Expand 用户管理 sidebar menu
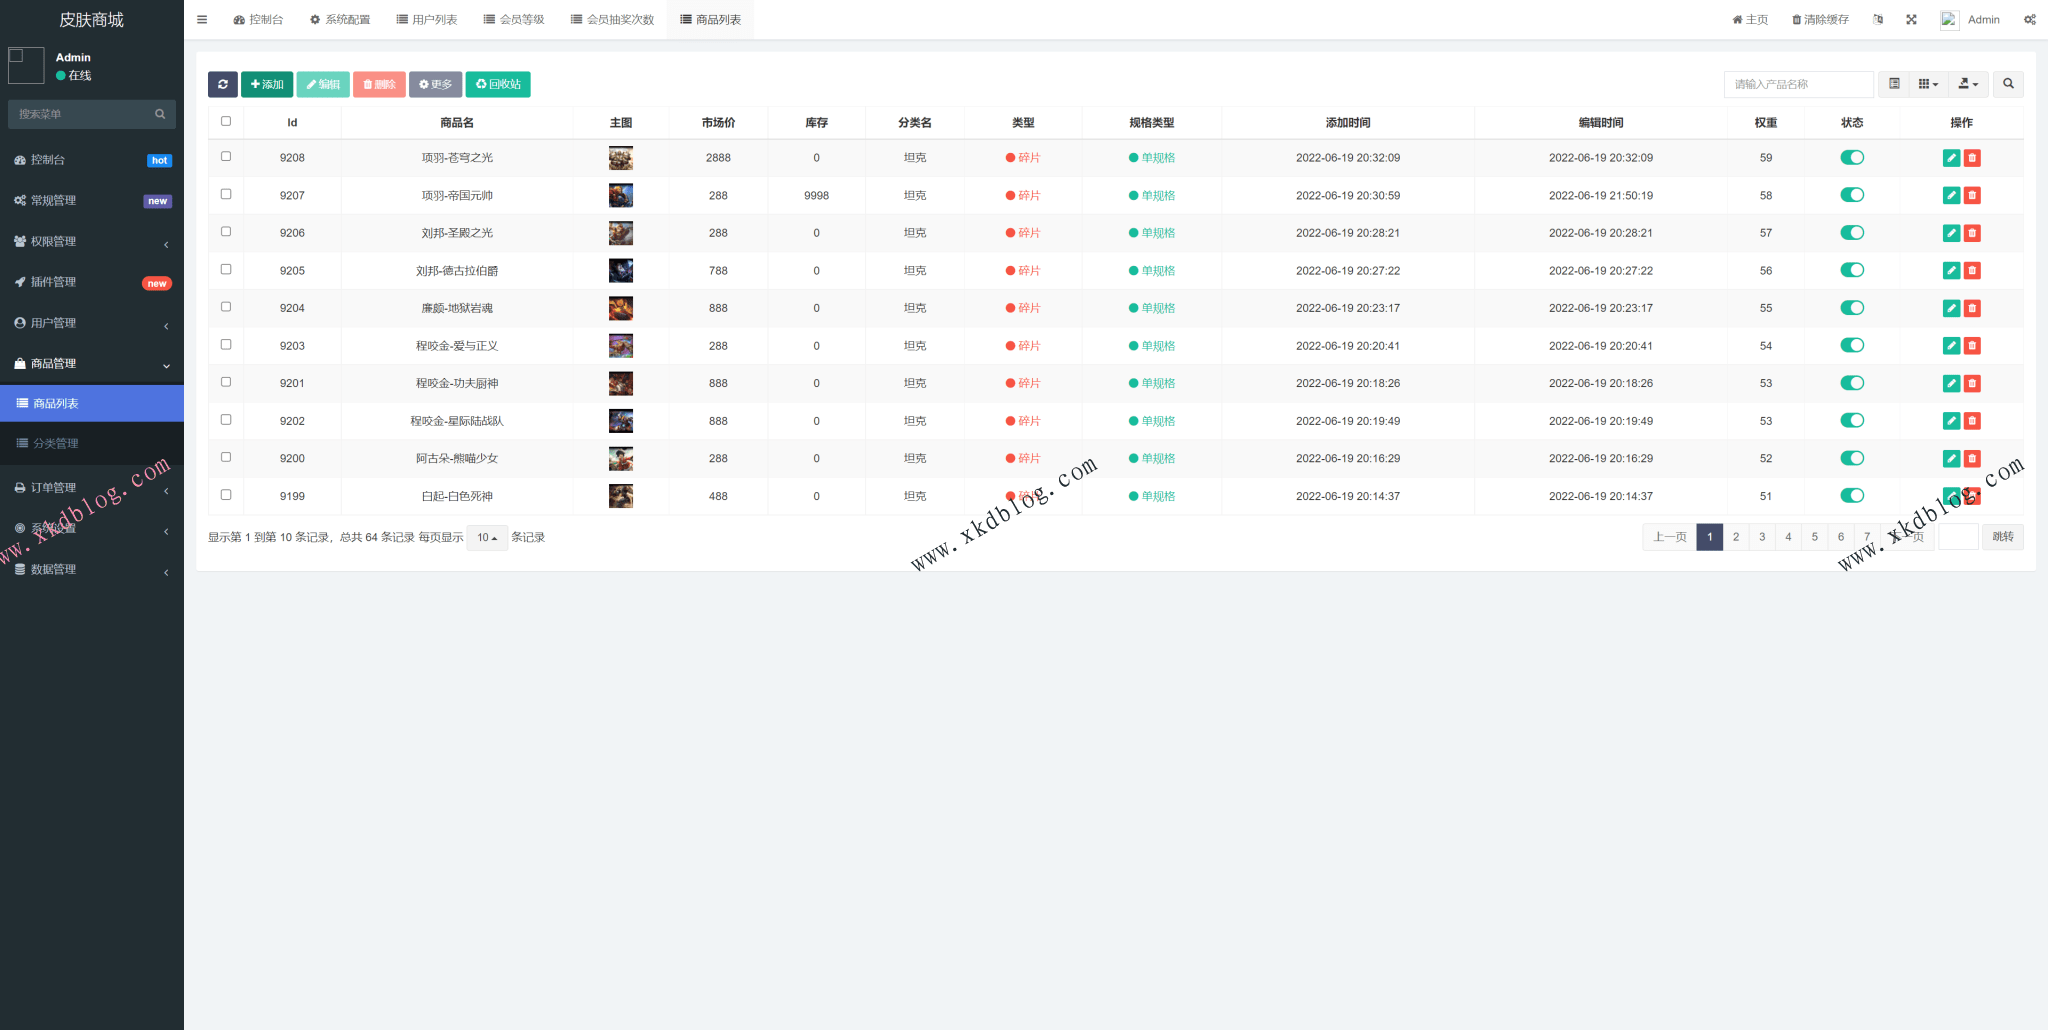The height and width of the screenshot is (1030, 2048). (92, 324)
